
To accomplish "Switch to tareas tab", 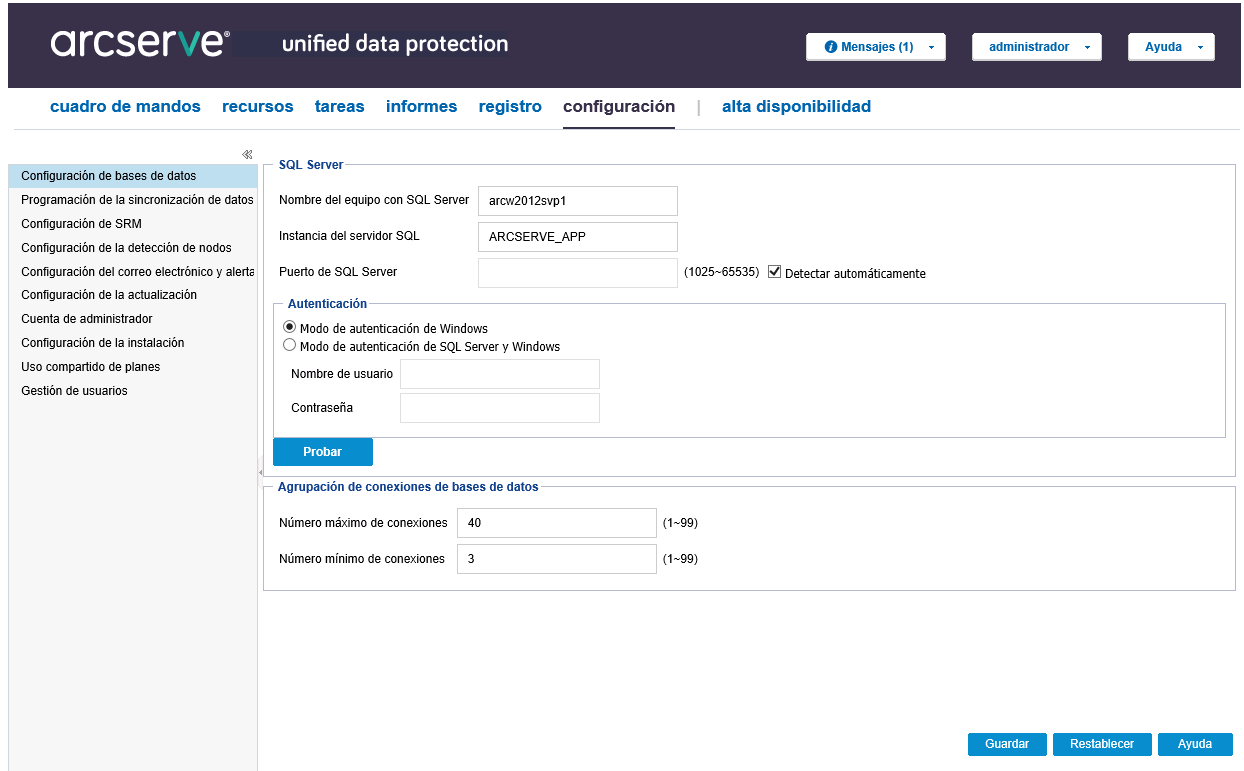I will pos(340,106).
